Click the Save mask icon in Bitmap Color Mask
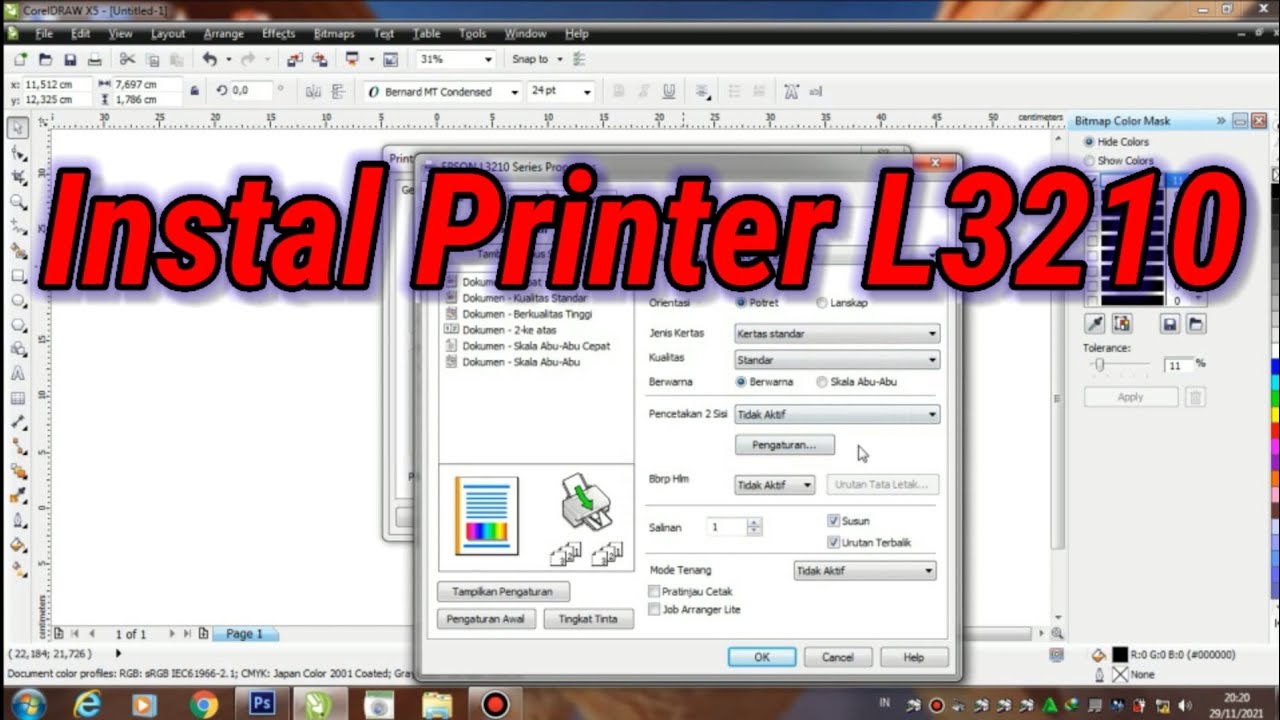 (1170, 324)
